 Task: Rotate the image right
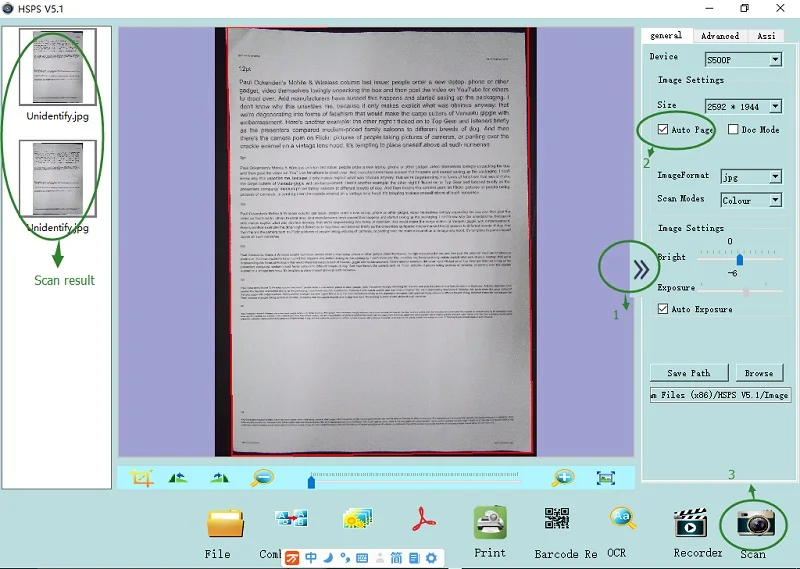click(x=219, y=478)
